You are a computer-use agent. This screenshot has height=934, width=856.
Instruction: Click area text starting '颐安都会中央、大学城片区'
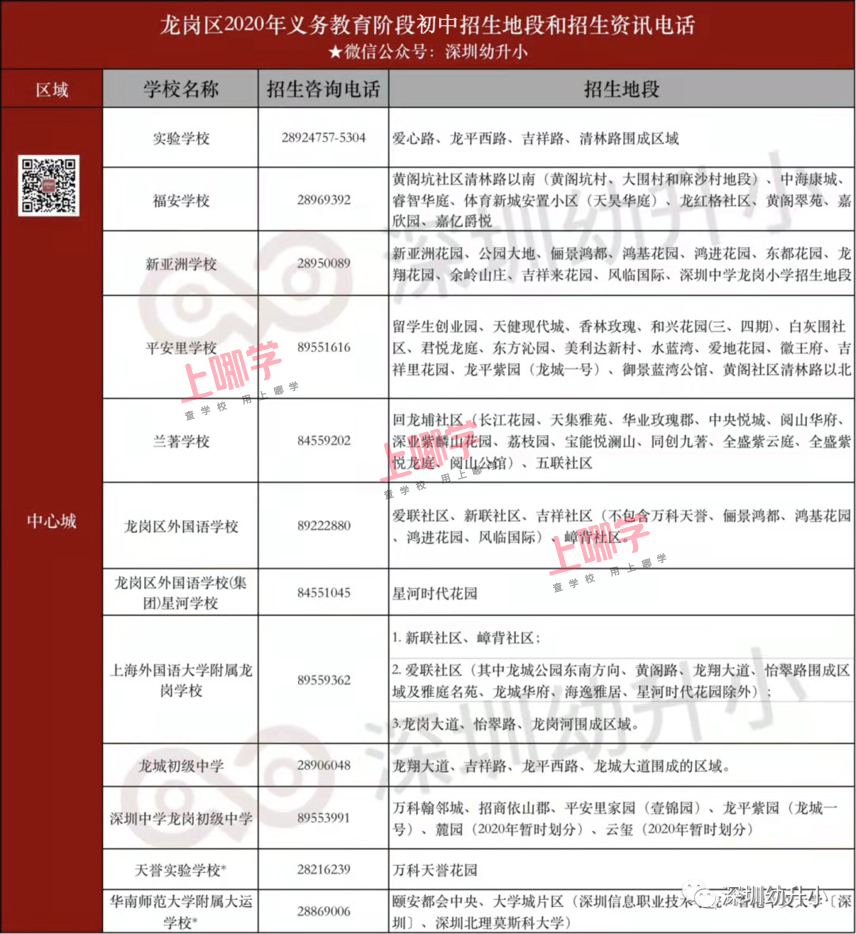622,912
